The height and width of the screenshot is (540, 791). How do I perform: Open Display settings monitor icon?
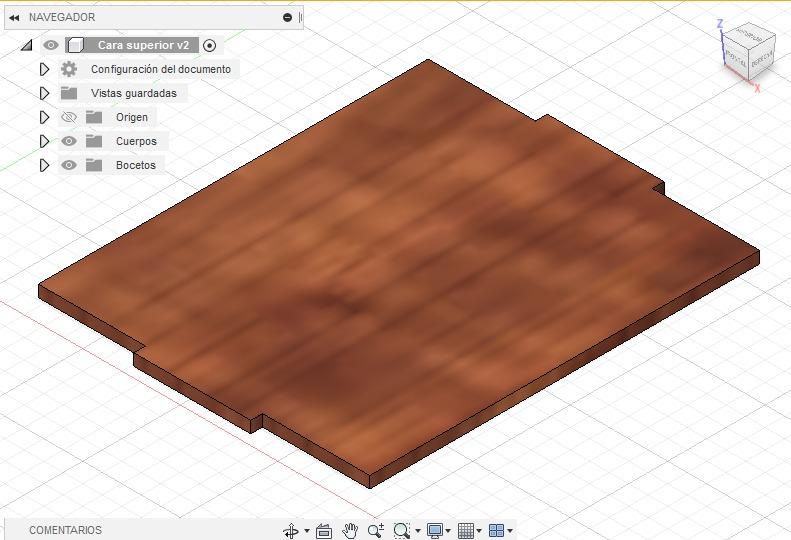coord(435,530)
